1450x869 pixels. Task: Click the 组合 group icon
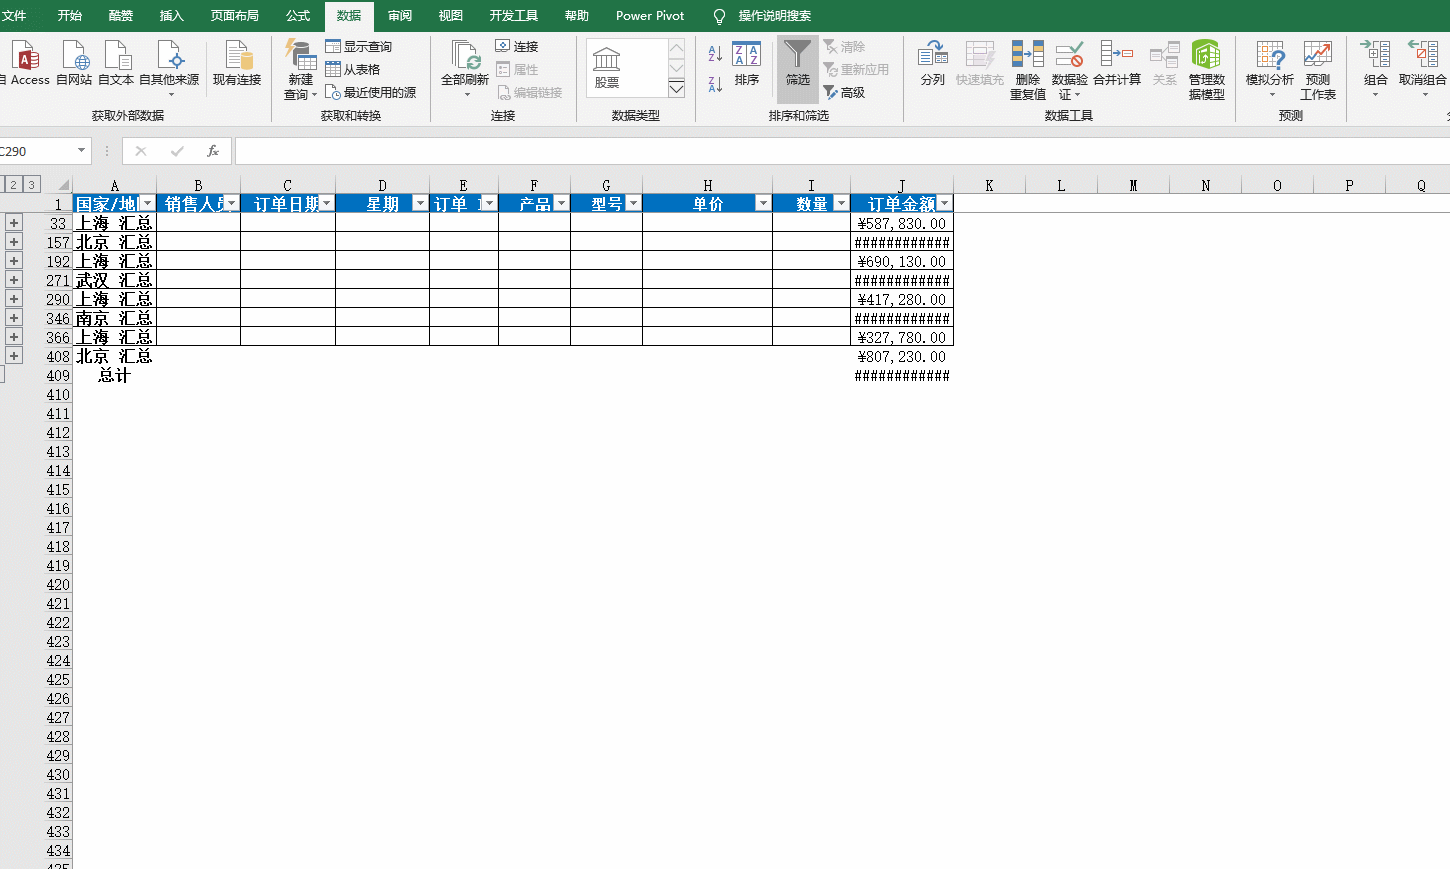pos(1376,68)
